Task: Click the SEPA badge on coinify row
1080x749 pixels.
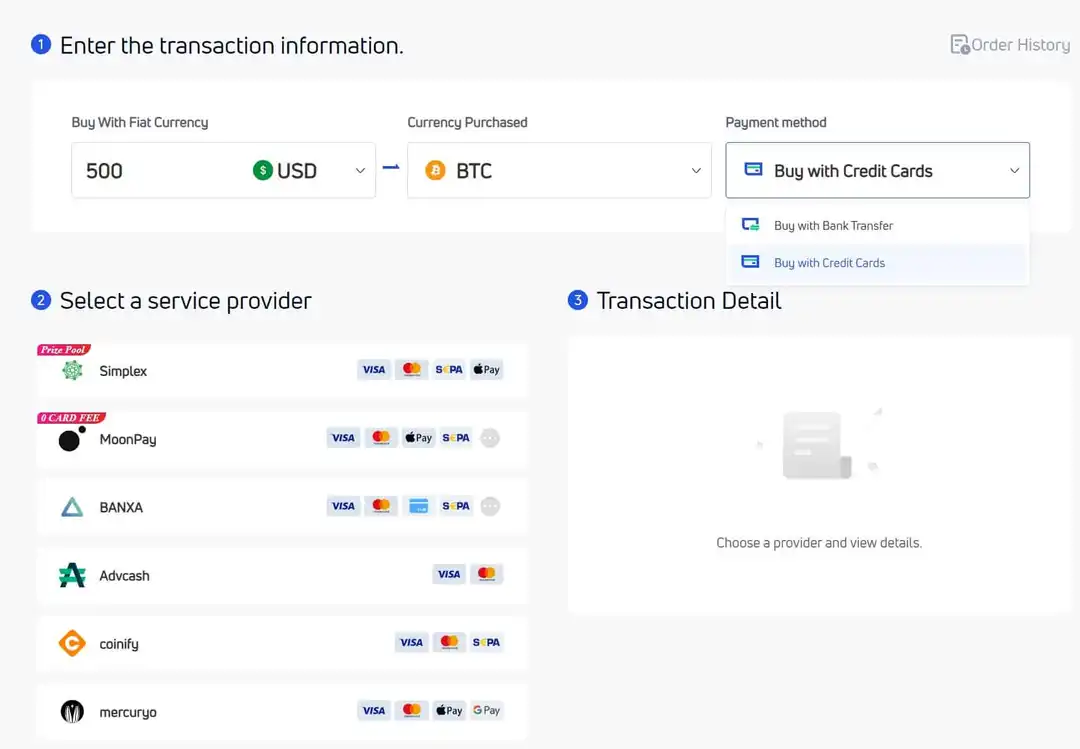Action: [487, 642]
